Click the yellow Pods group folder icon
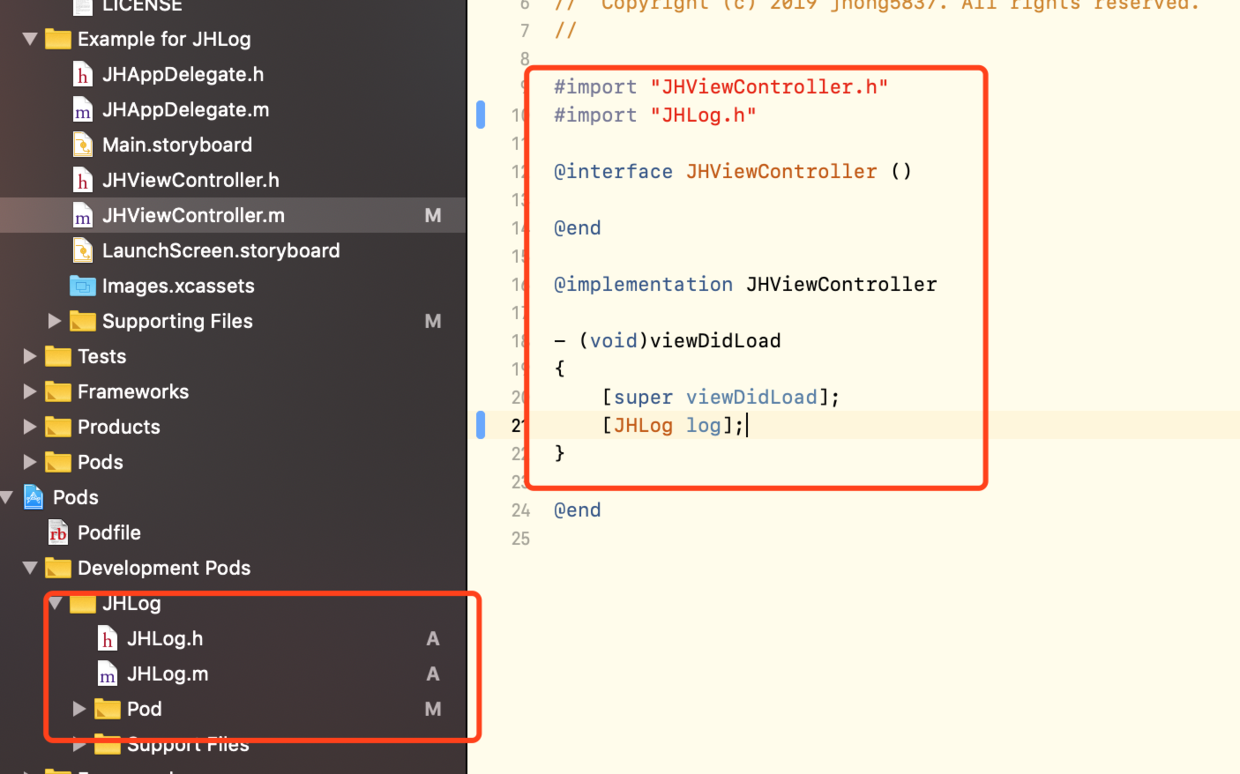The width and height of the screenshot is (1240, 774). pyautogui.click(x=58, y=462)
